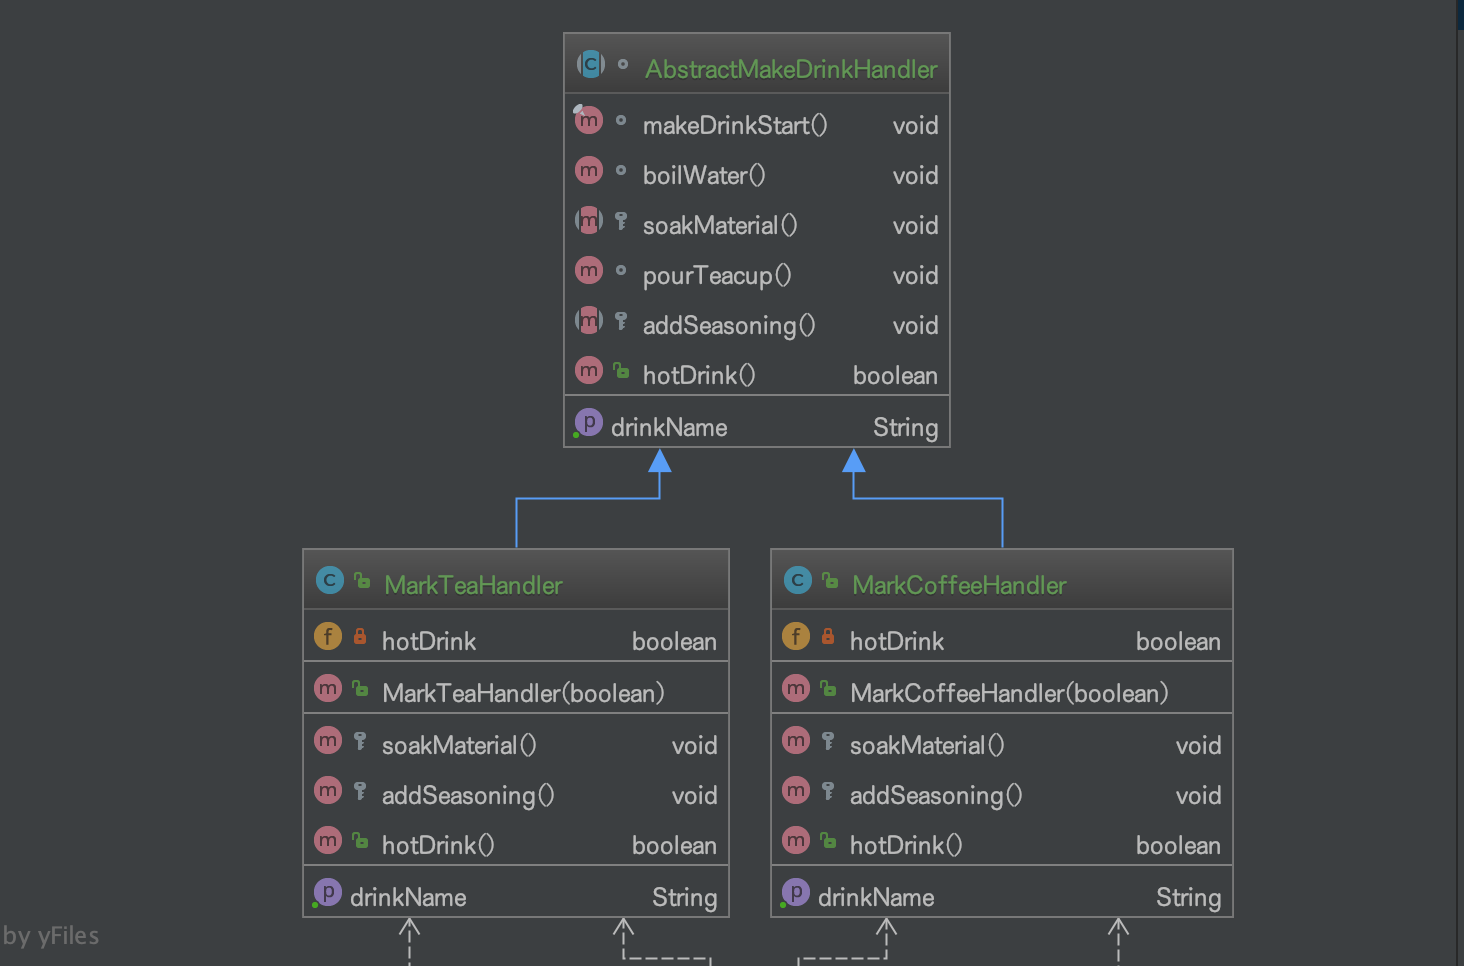Click the method icon of soakMaterial() in MarkCoffeeHandler

(796, 740)
